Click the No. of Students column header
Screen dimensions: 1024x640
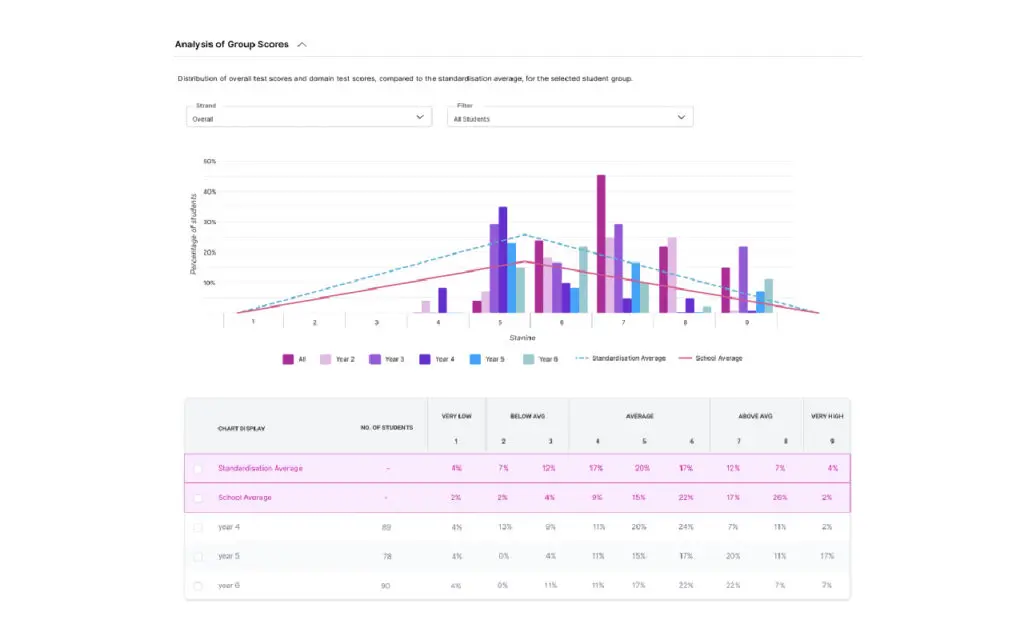386,428
